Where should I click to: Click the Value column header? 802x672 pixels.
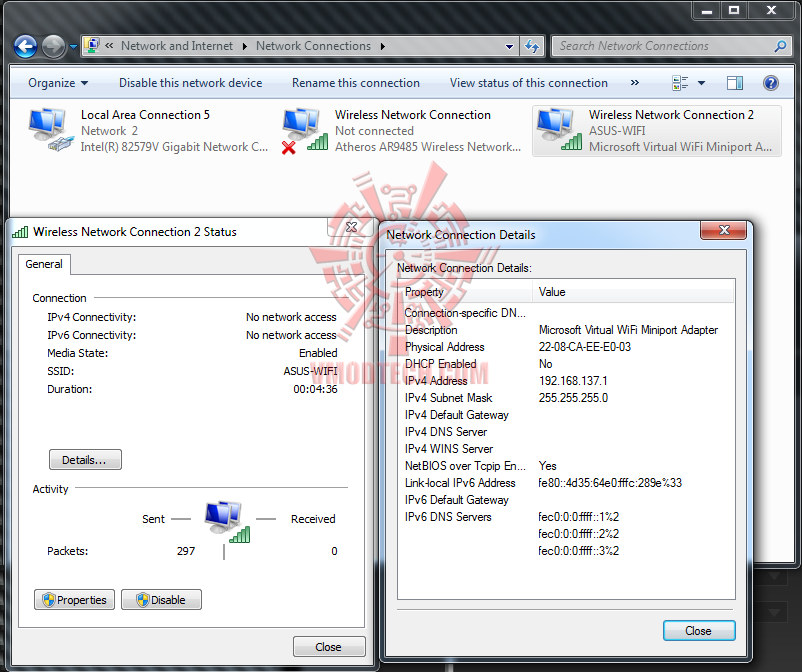633,292
